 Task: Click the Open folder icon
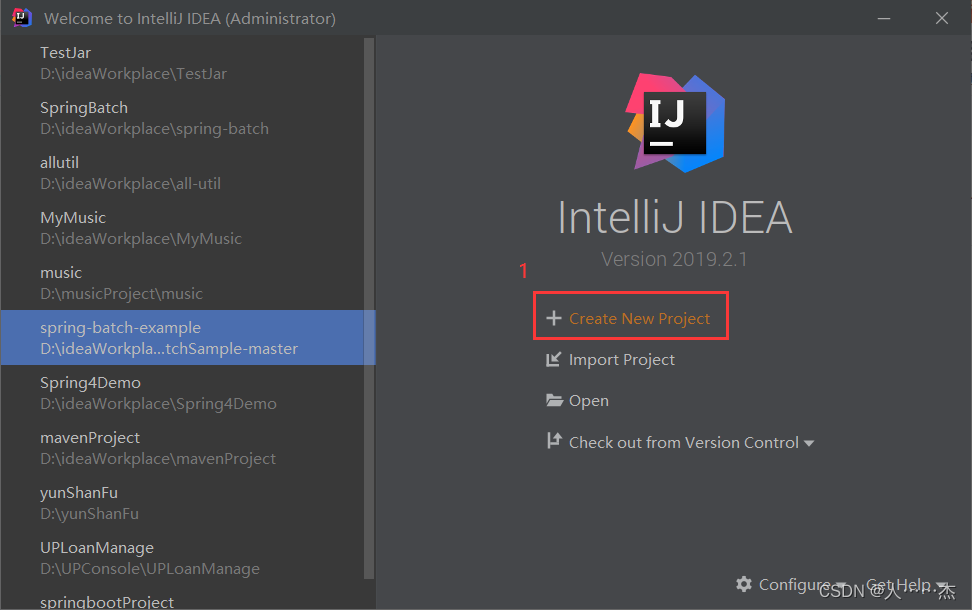tap(554, 400)
